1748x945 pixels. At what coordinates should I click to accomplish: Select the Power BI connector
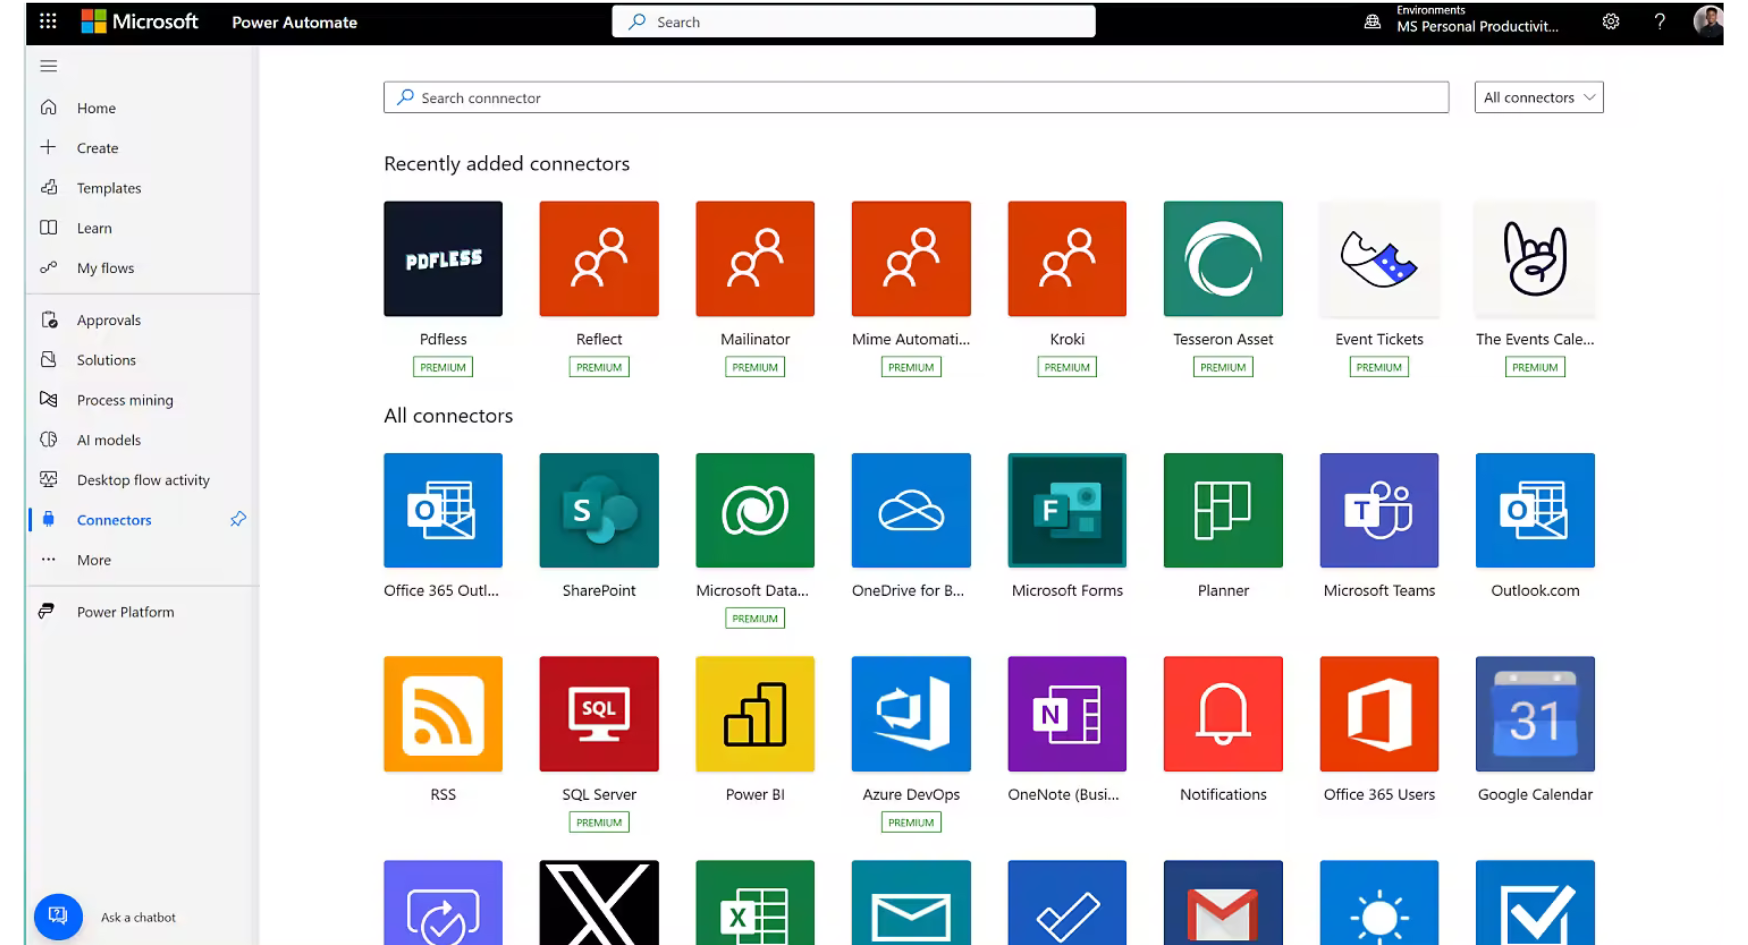pyautogui.click(x=755, y=714)
